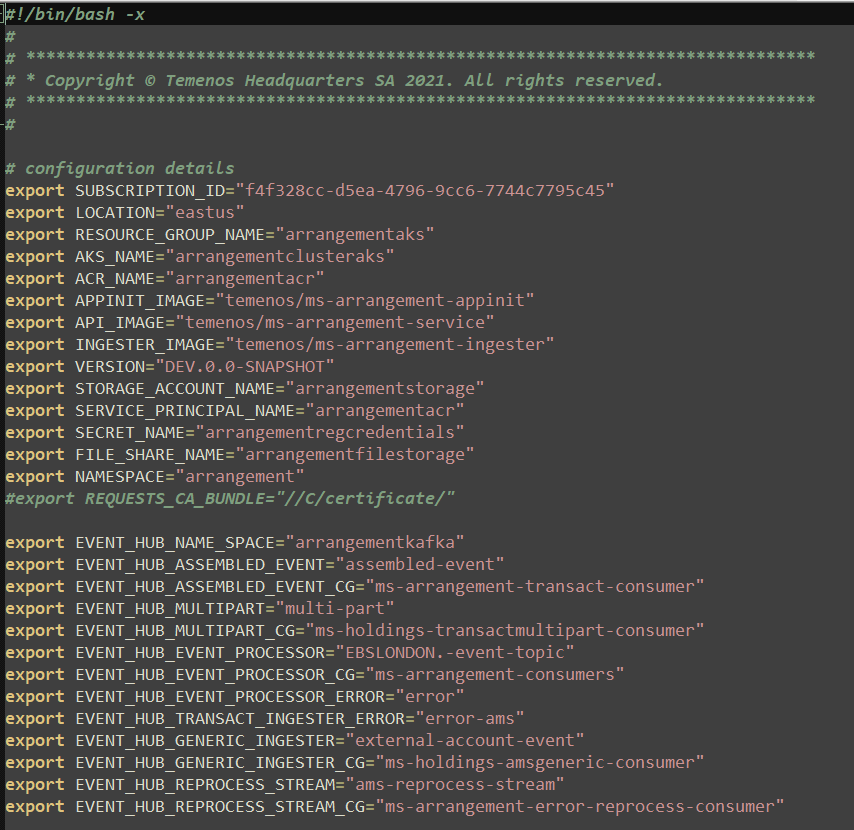
Task: Click the "multi-part" string value
Action: point(349,608)
